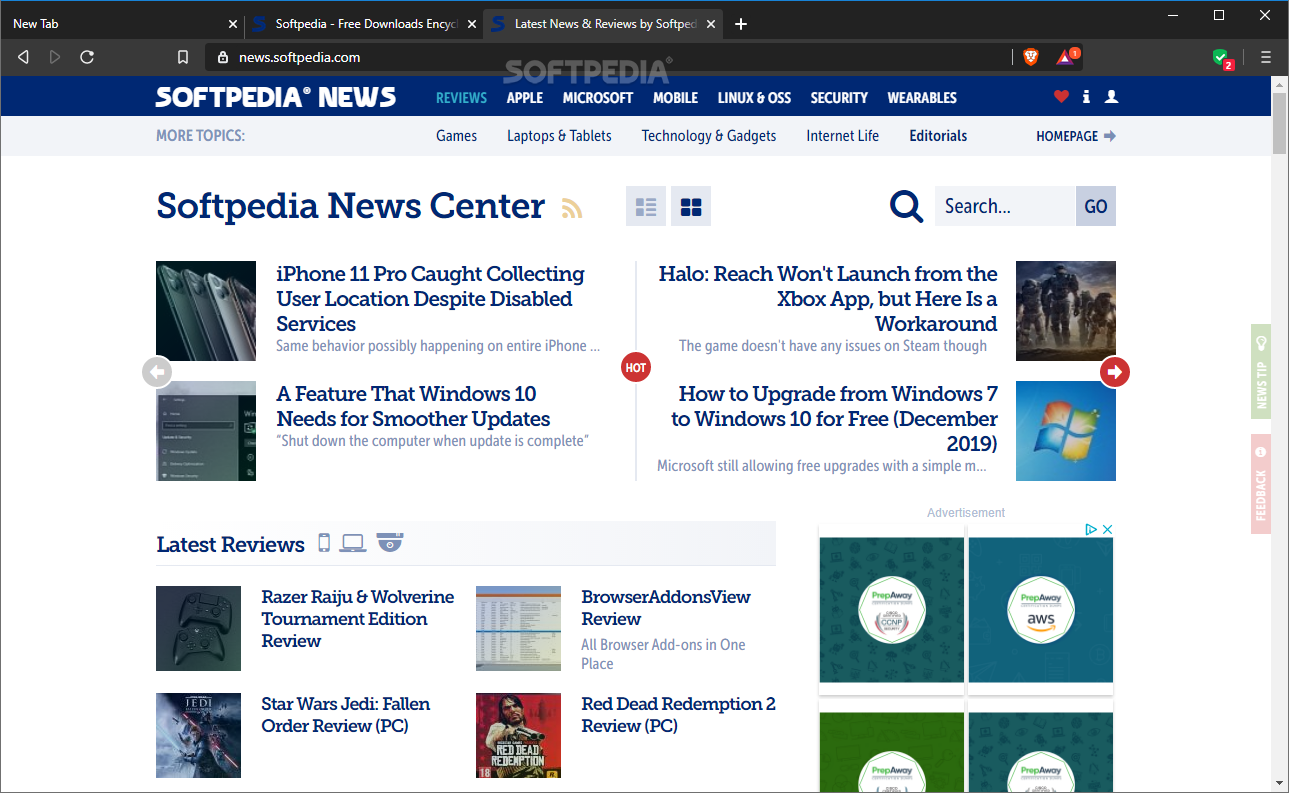The height and width of the screenshot is (793, 1289).
Task: Click the info icon in Softpedia header
Action: (1086, 97)
